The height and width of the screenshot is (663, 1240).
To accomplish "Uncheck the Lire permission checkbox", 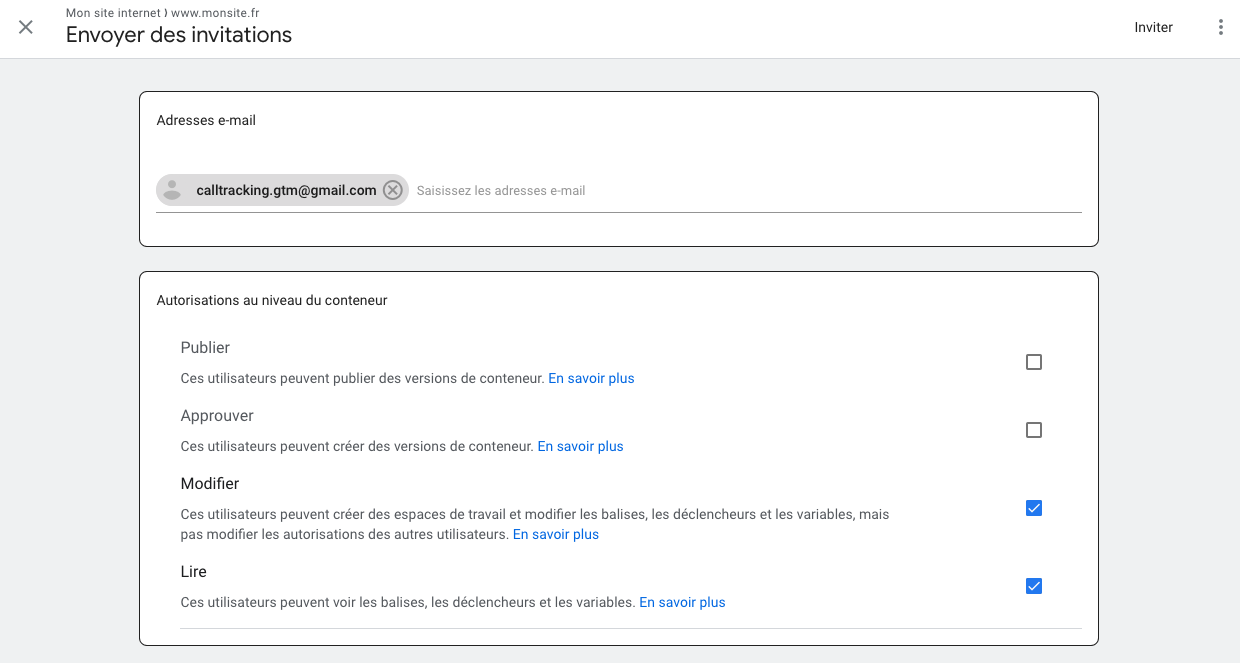I will click(1034, 586).
